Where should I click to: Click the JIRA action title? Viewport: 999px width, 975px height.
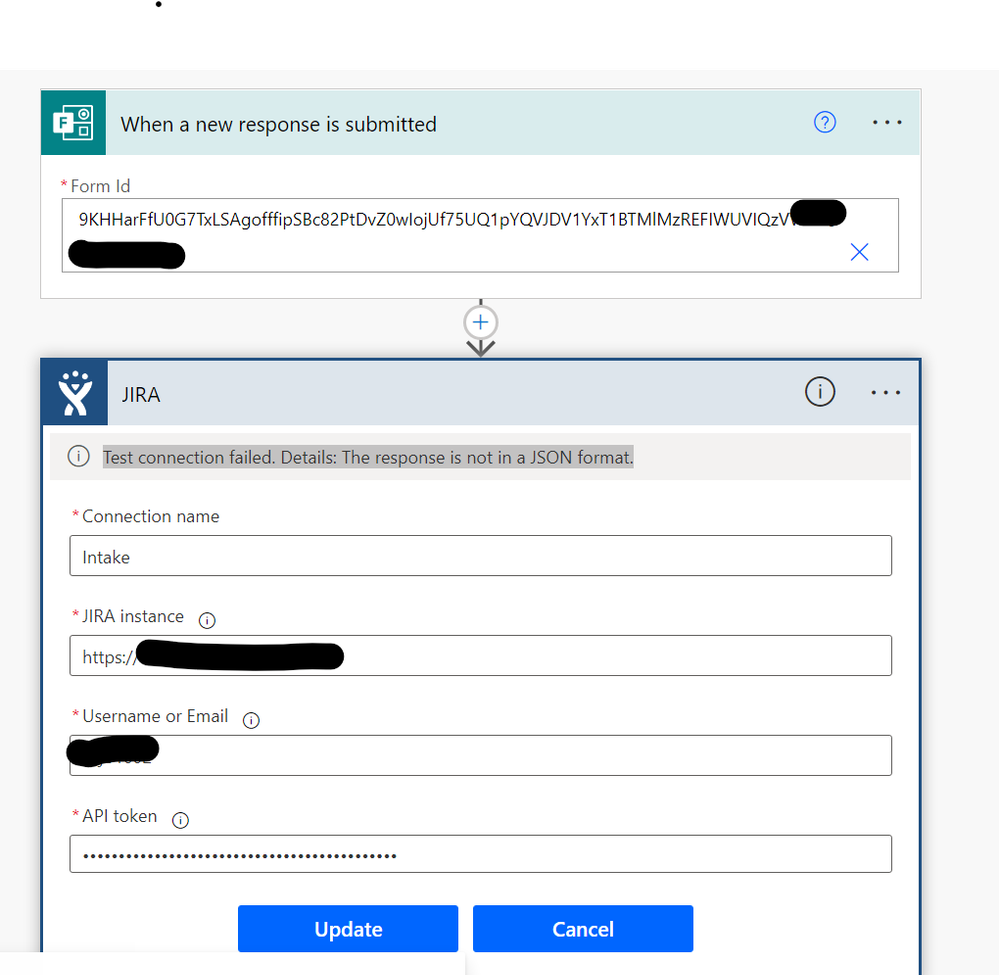pos(141,394)
